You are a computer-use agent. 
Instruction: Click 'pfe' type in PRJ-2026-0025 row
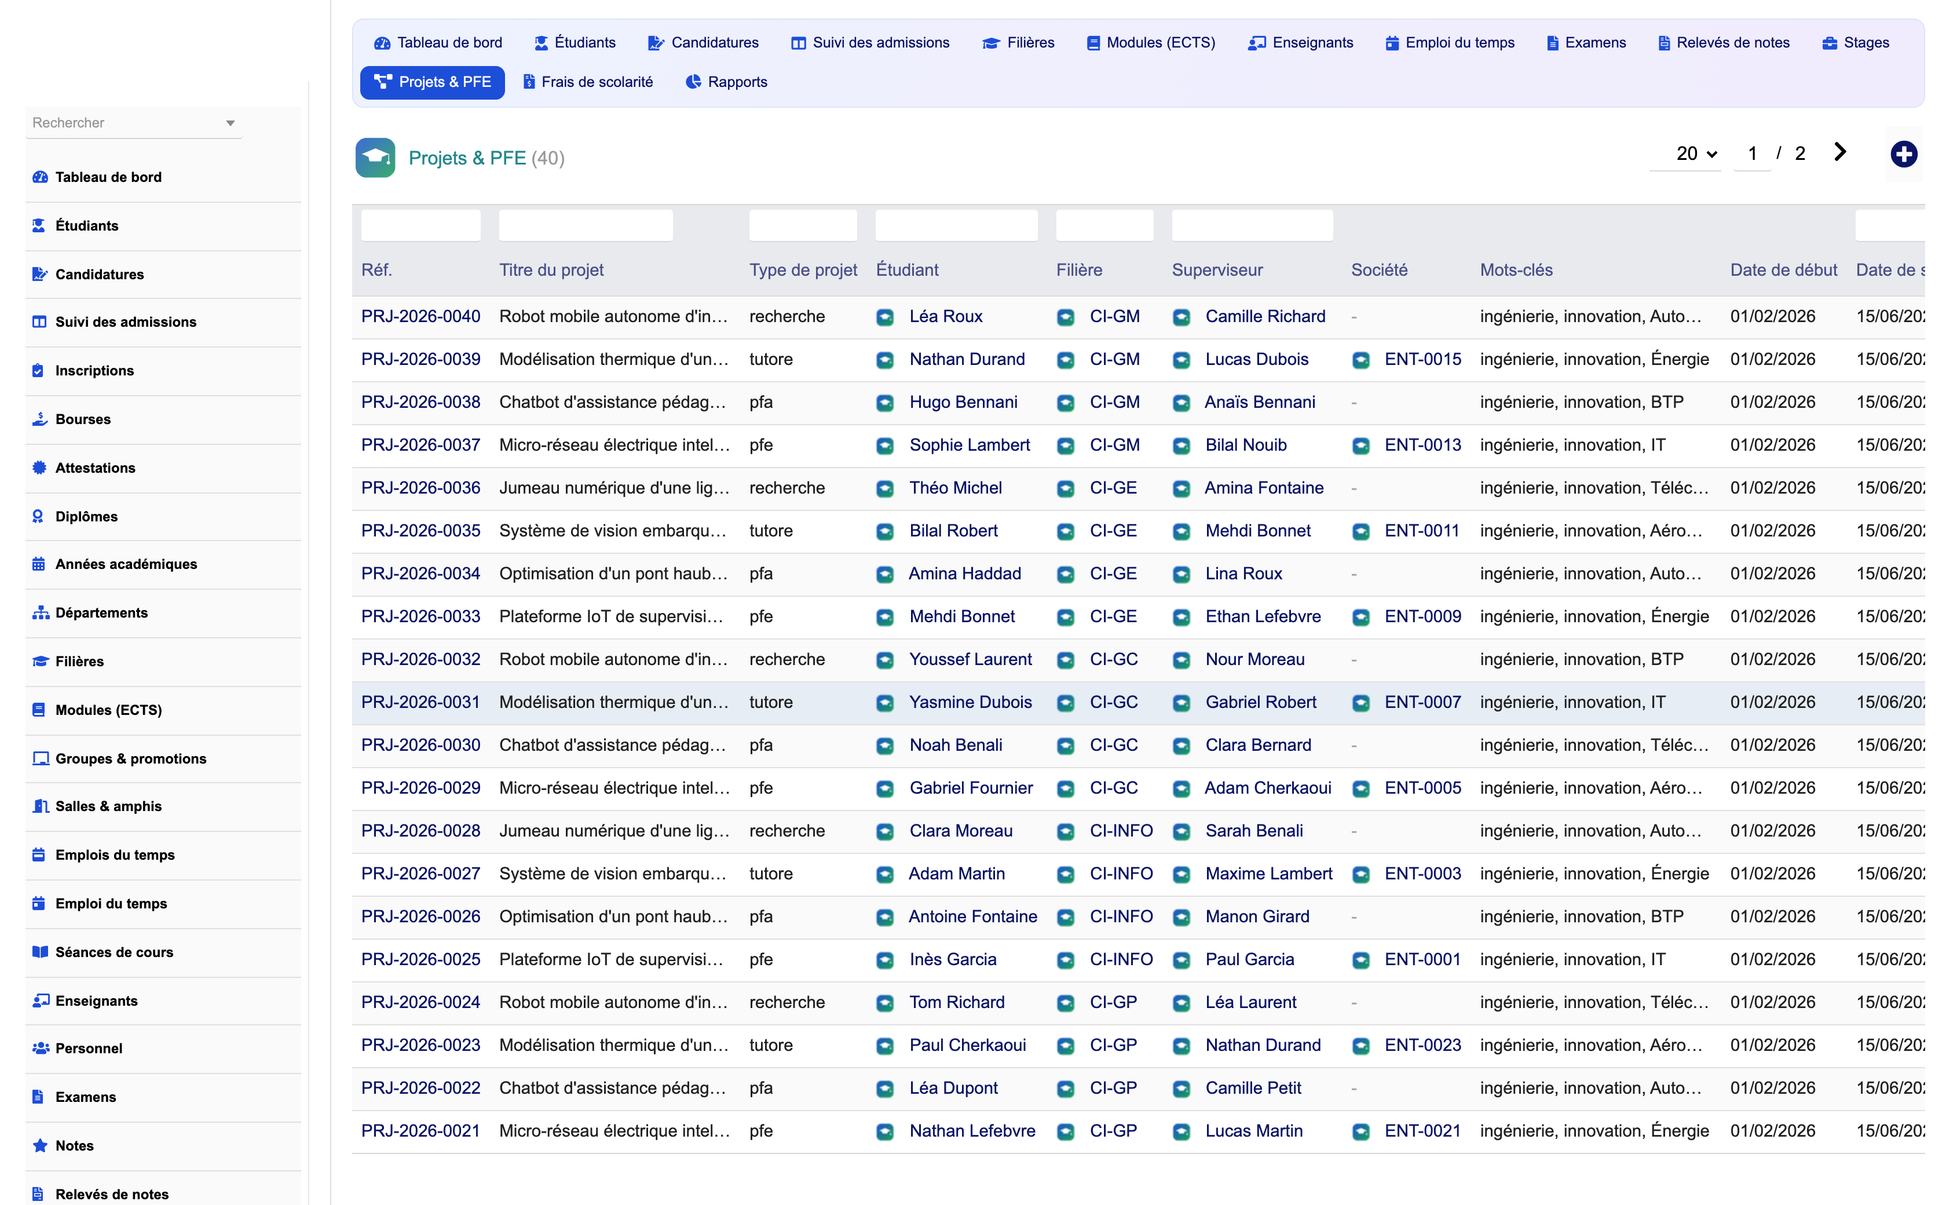tap(761, 960)
